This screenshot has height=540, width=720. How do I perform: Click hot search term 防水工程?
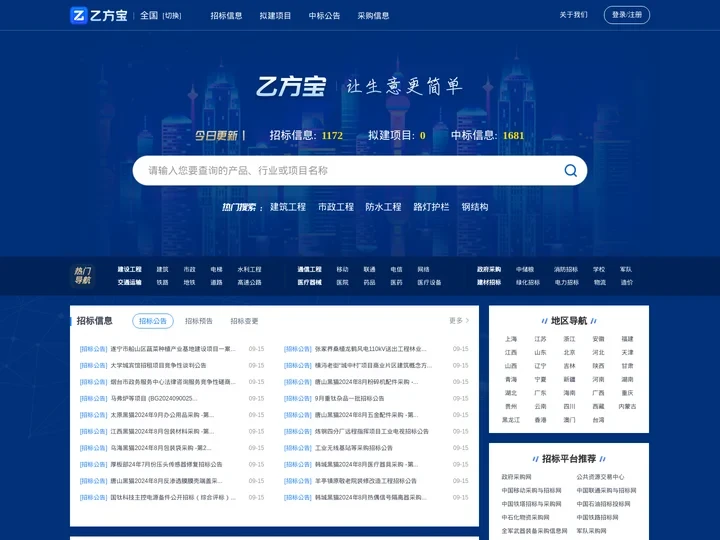point(383,207)
